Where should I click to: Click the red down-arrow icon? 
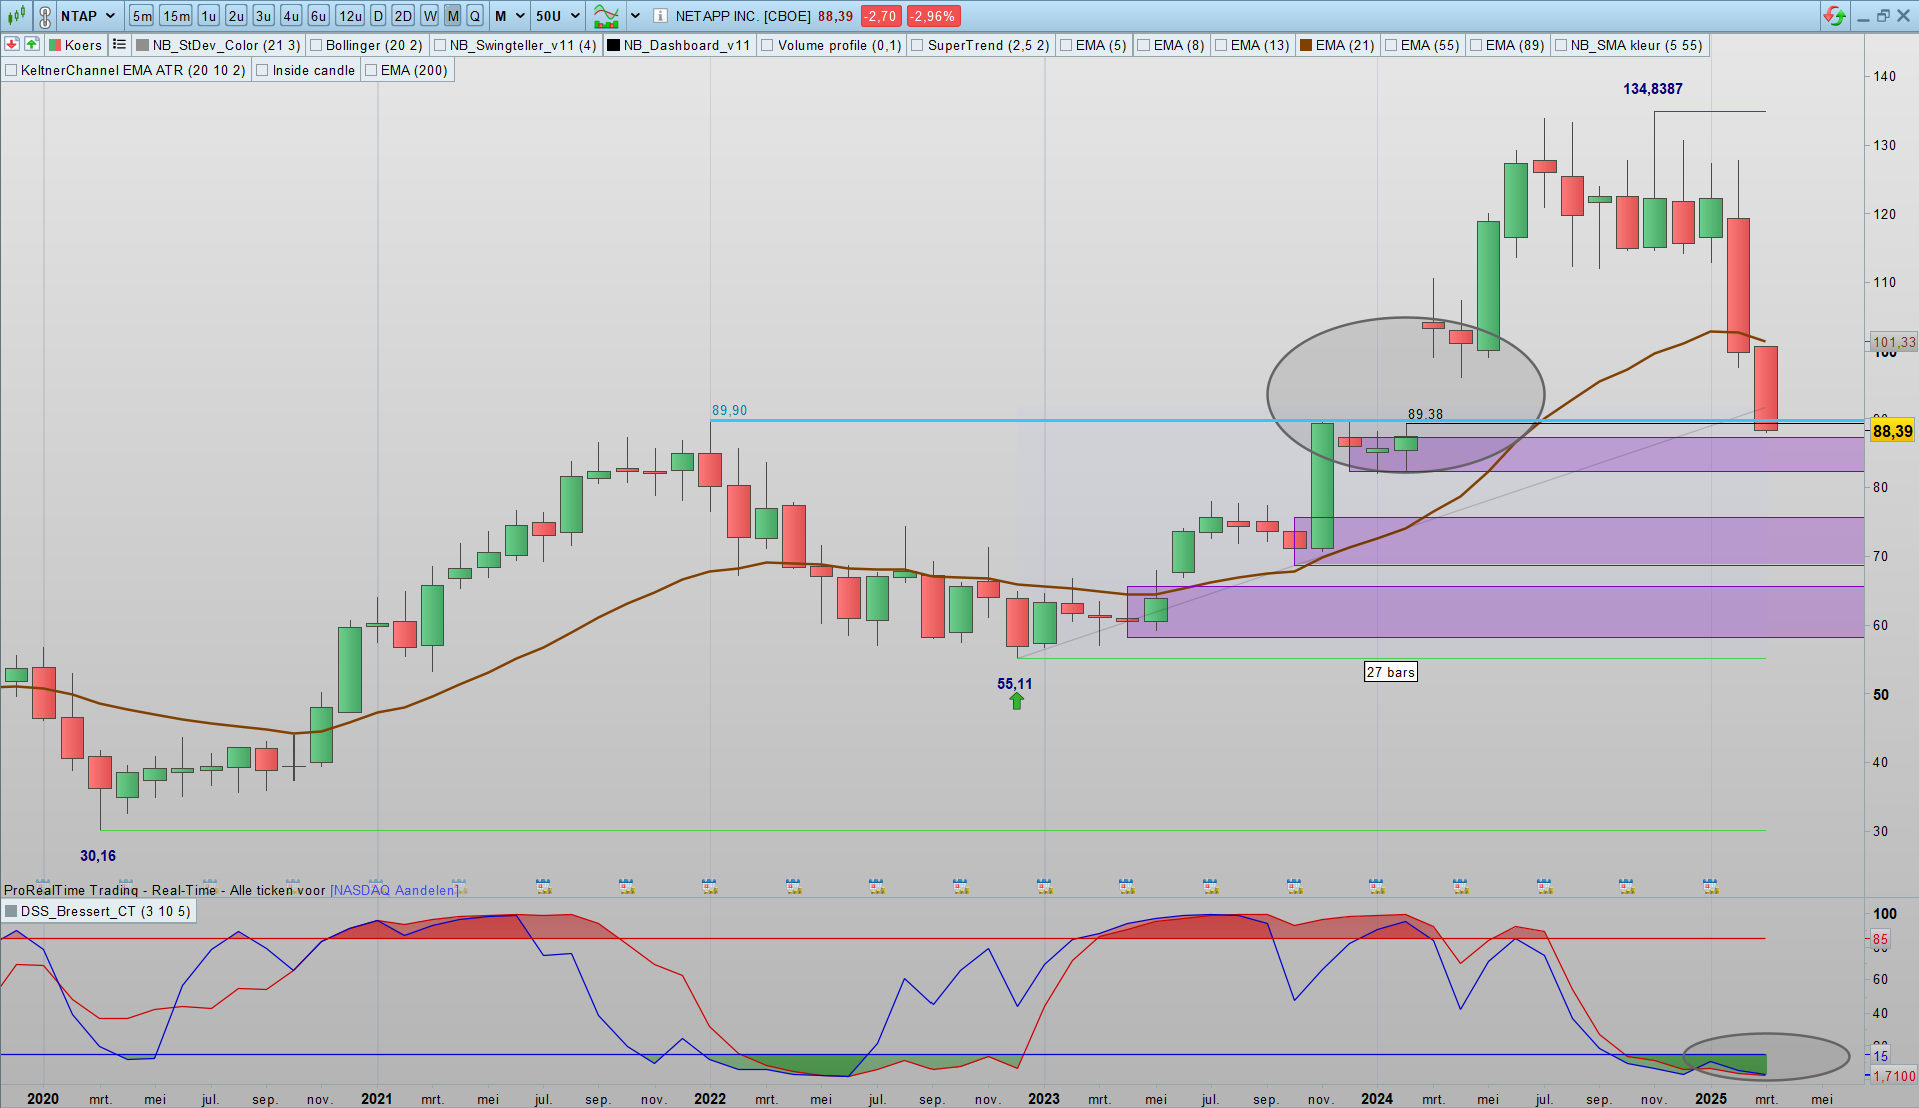point(12,44)
